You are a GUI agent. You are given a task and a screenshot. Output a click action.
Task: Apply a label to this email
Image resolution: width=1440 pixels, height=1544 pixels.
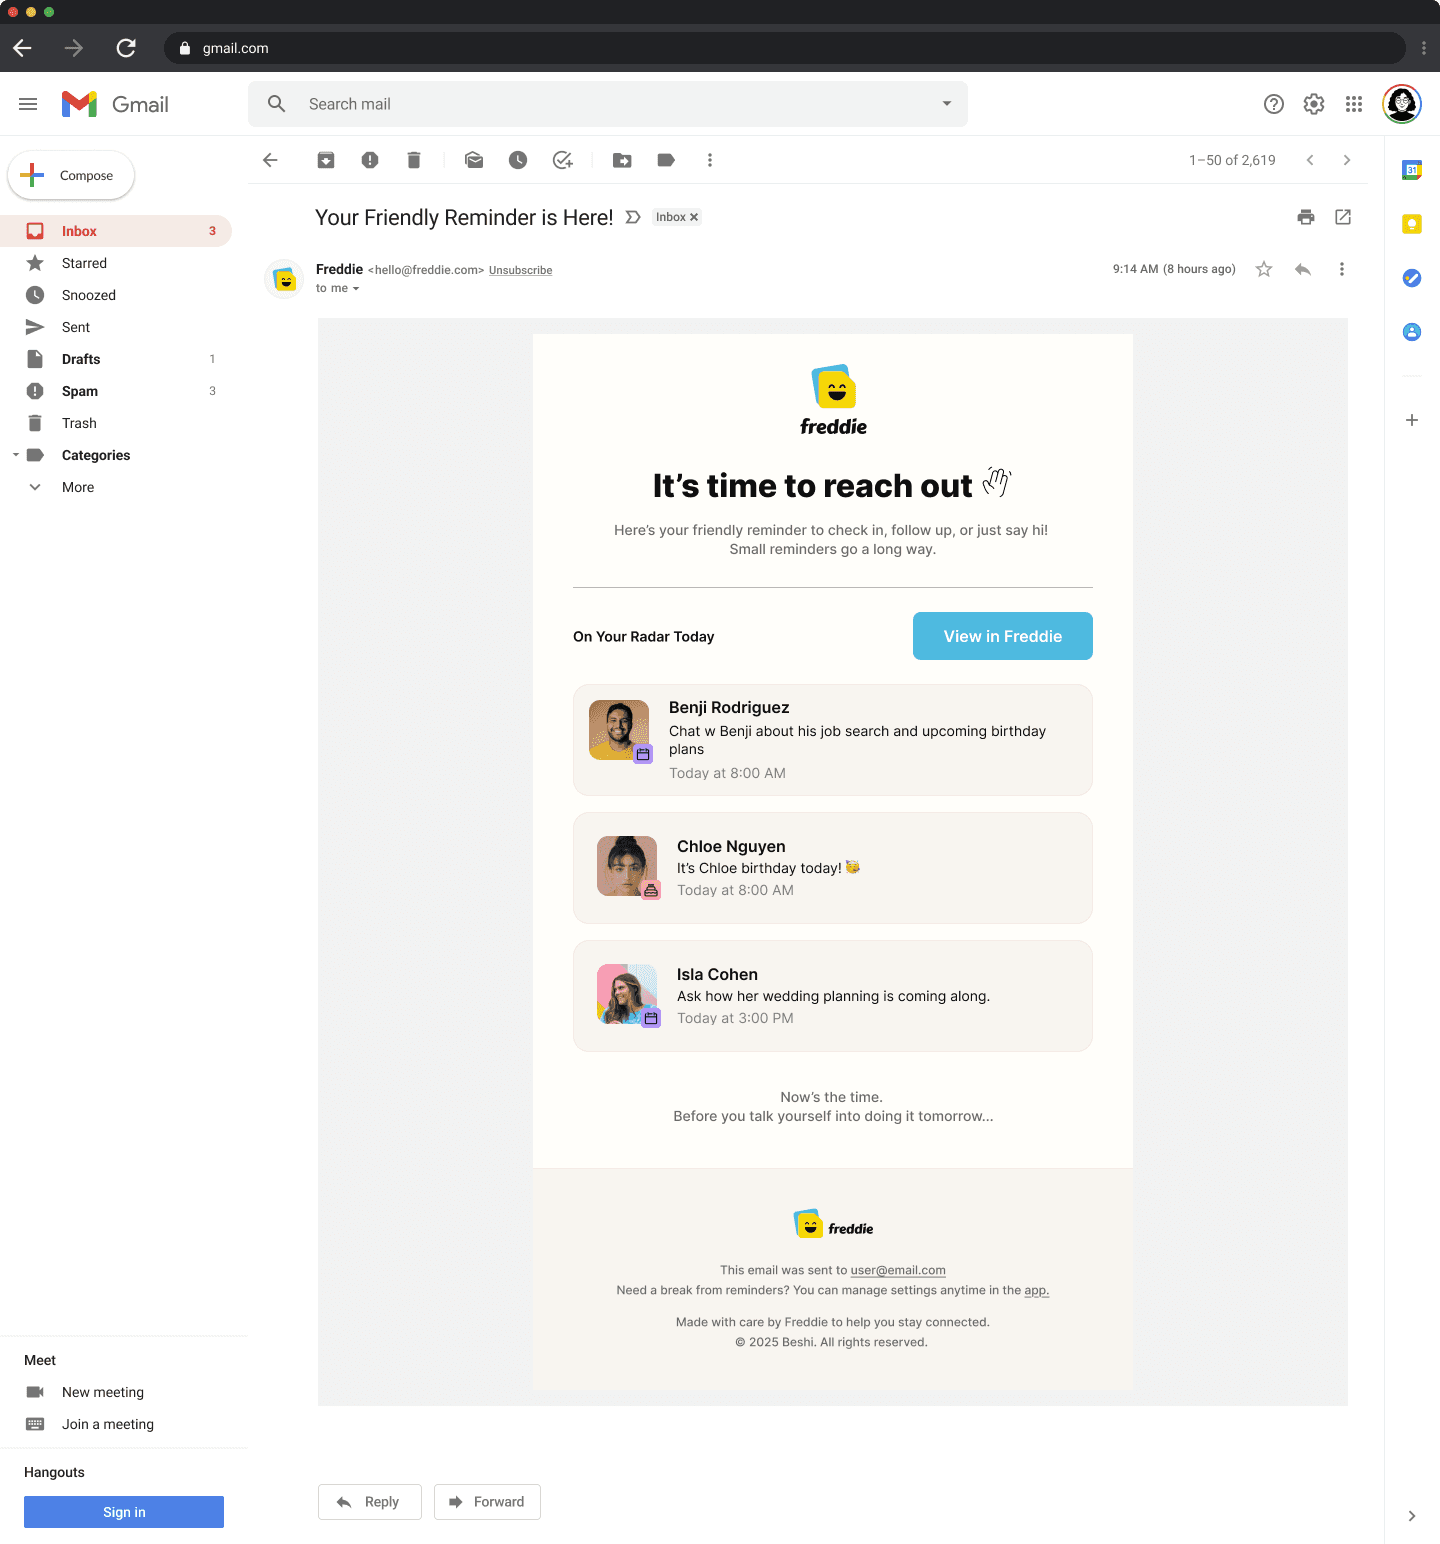[x=666, y=160]
